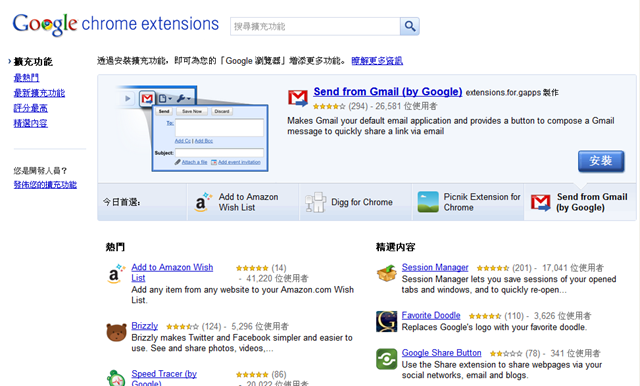This screenshot has width=640, height=386.
Task: Click the green Google Share Button icon
Action: (x=387, y=359)
